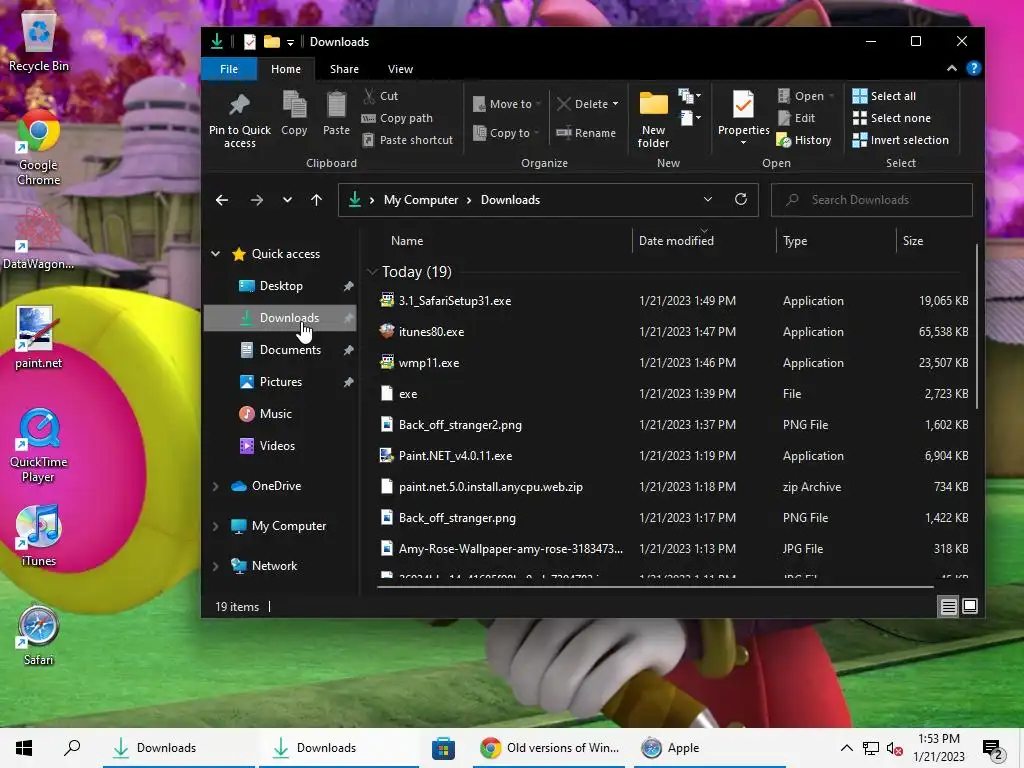Minimize the ribbon with the chevron
The image size is (1024, 768).
(952, 69)
